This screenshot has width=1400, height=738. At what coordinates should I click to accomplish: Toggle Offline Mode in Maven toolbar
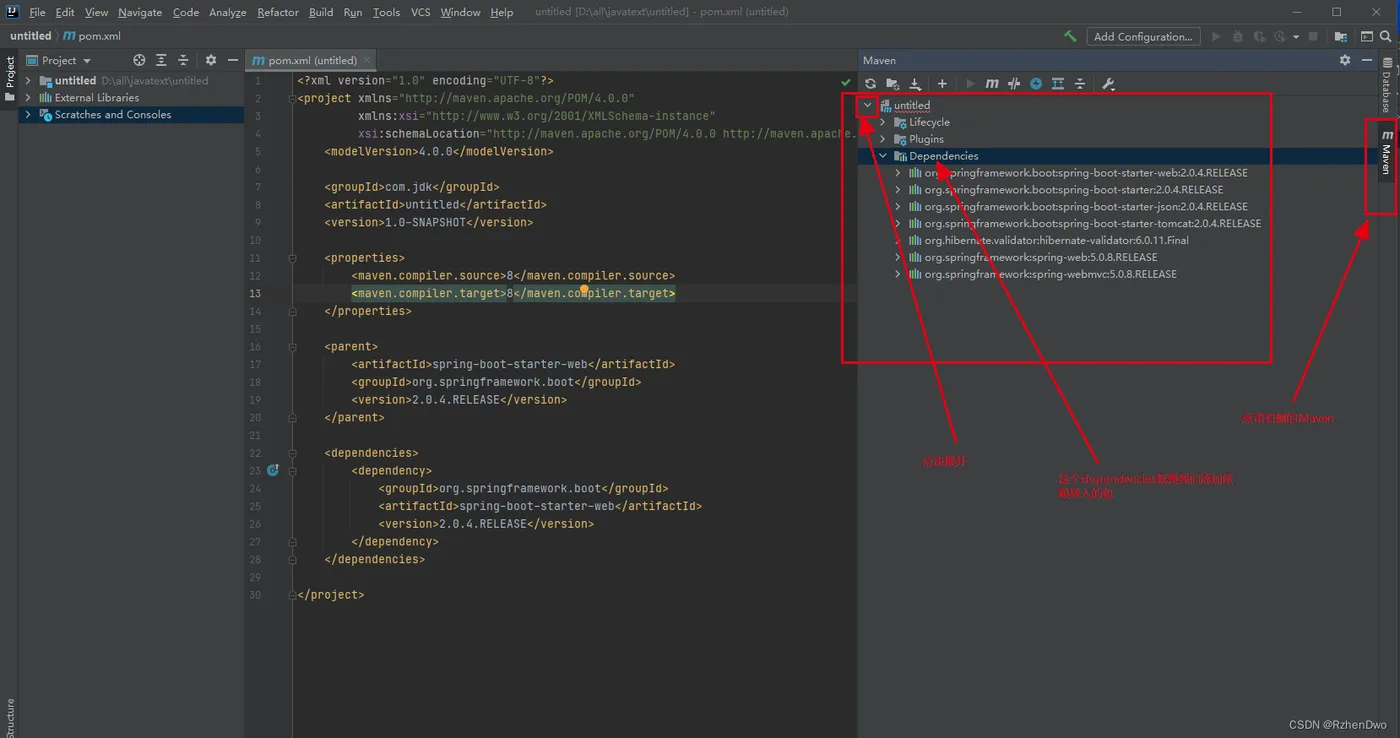[1014, 84]
